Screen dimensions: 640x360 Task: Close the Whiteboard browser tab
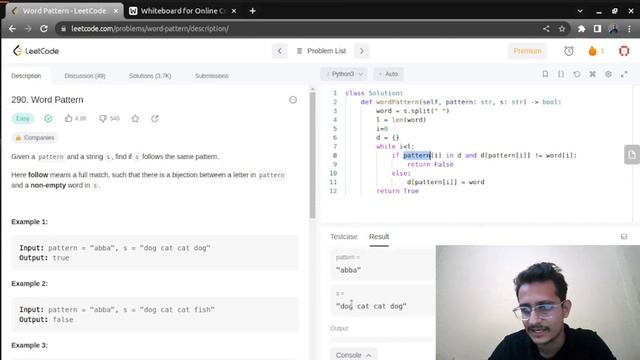(x=234, y=11)
